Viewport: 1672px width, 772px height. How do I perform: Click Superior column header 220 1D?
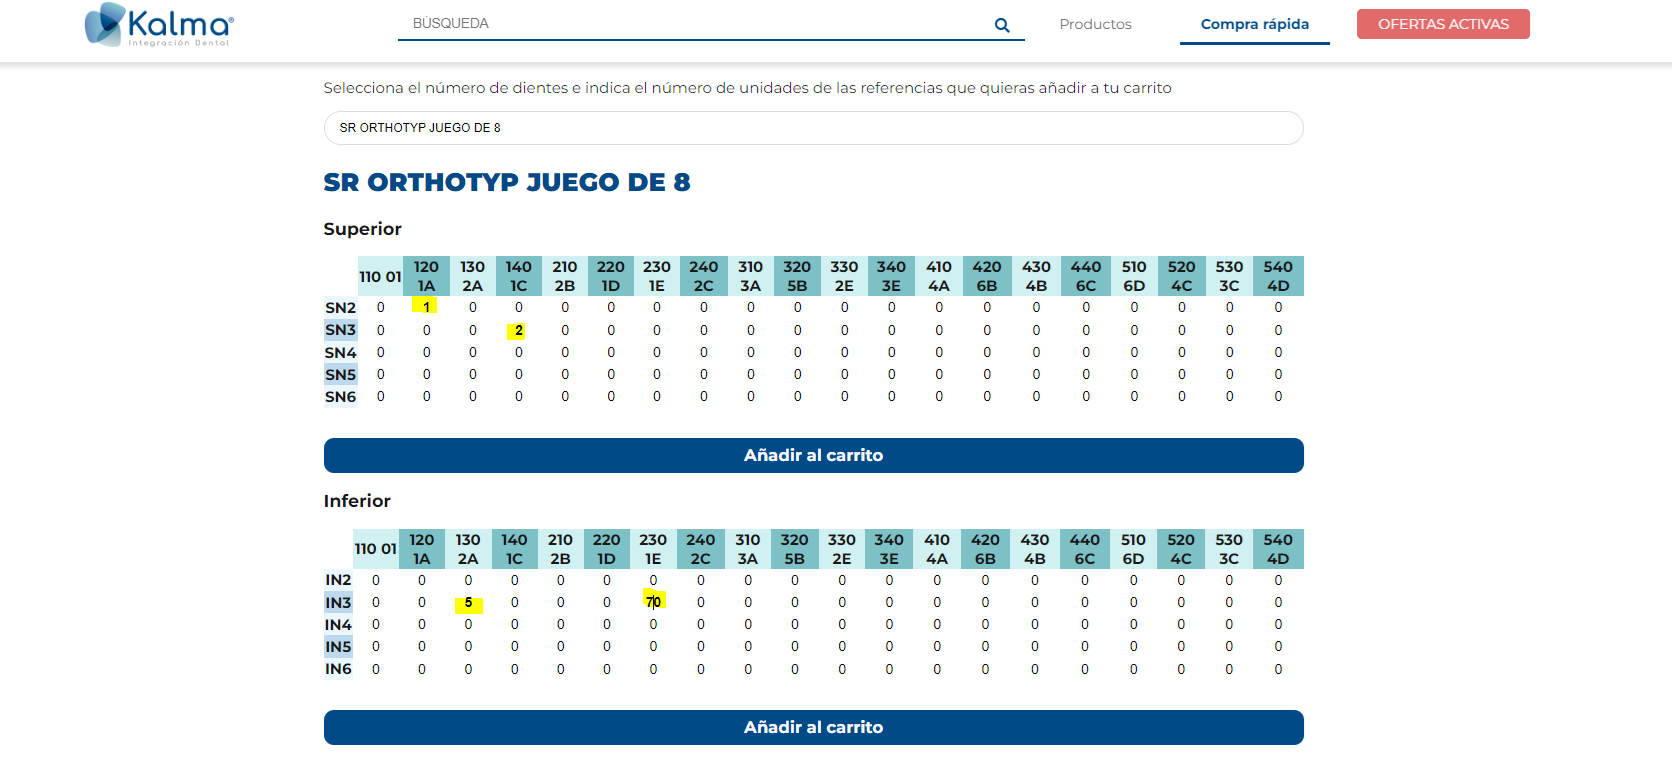point(610,276)
